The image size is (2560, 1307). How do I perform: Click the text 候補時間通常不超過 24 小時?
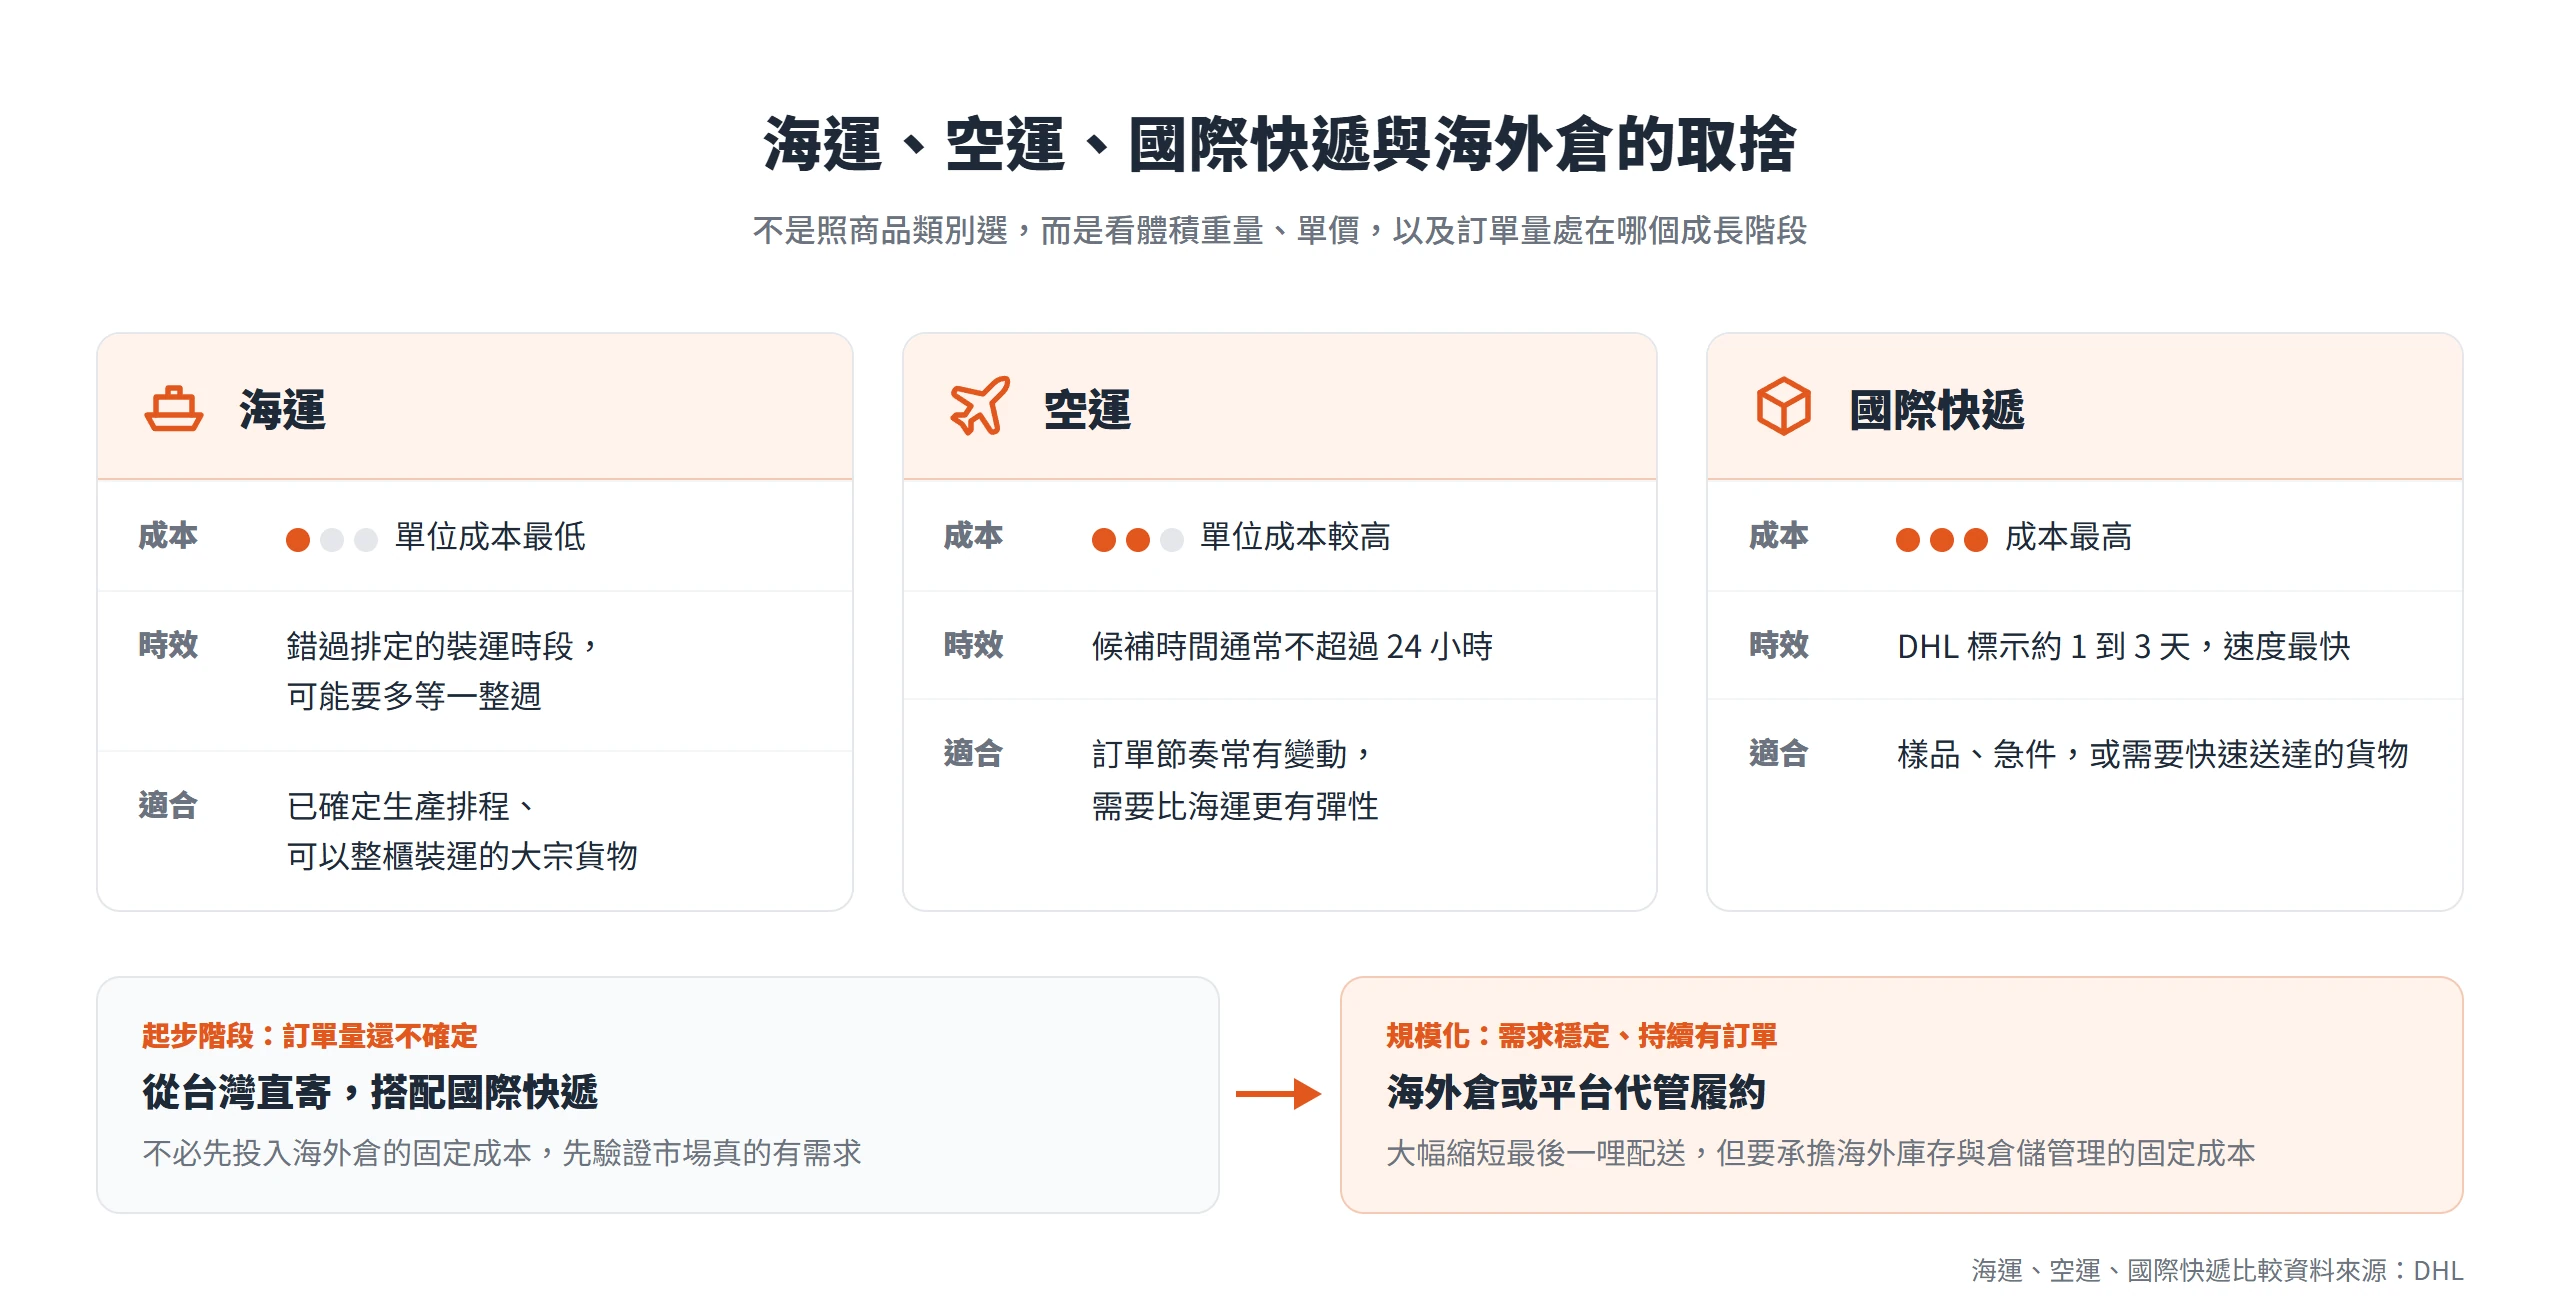pyautogui.click(x=1292, y=646)
